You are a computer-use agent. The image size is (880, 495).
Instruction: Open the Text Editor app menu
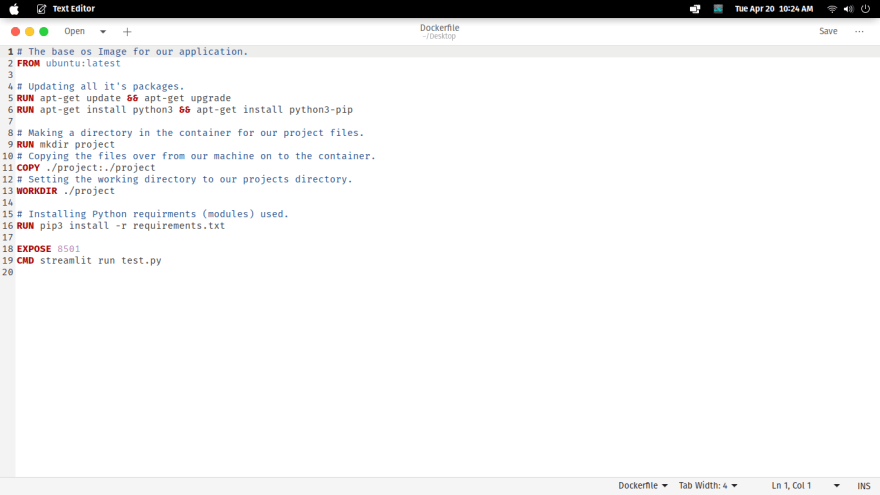(x=74, y=9)
